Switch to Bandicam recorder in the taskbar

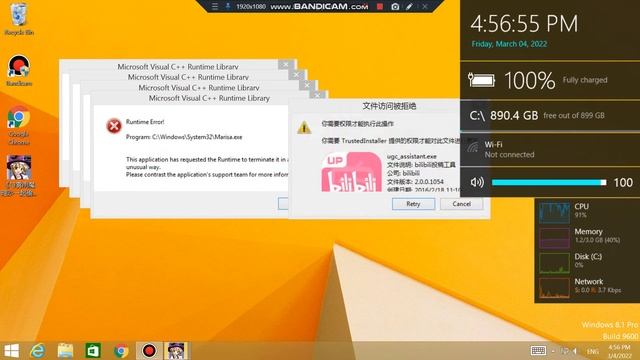(149, 351)
